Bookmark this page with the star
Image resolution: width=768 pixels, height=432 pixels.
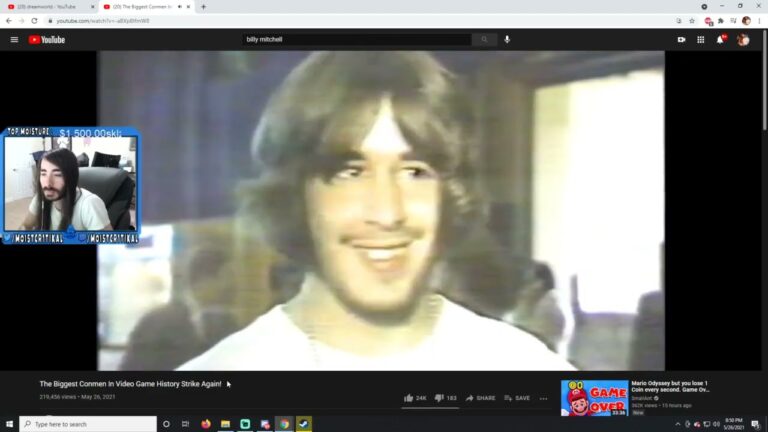[692, 21]
